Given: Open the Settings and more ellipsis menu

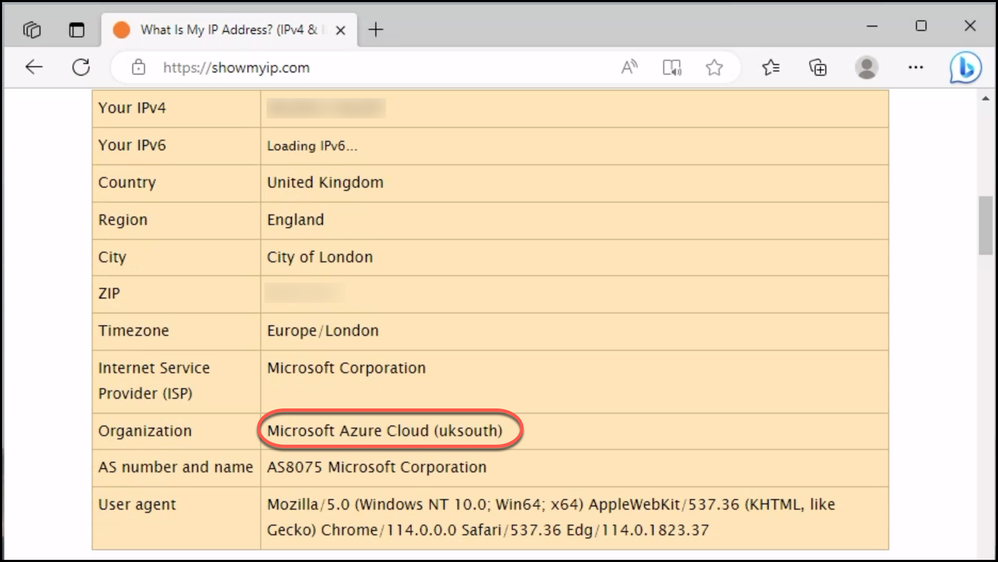Looking at the screenshot, I should coord(915,67).
